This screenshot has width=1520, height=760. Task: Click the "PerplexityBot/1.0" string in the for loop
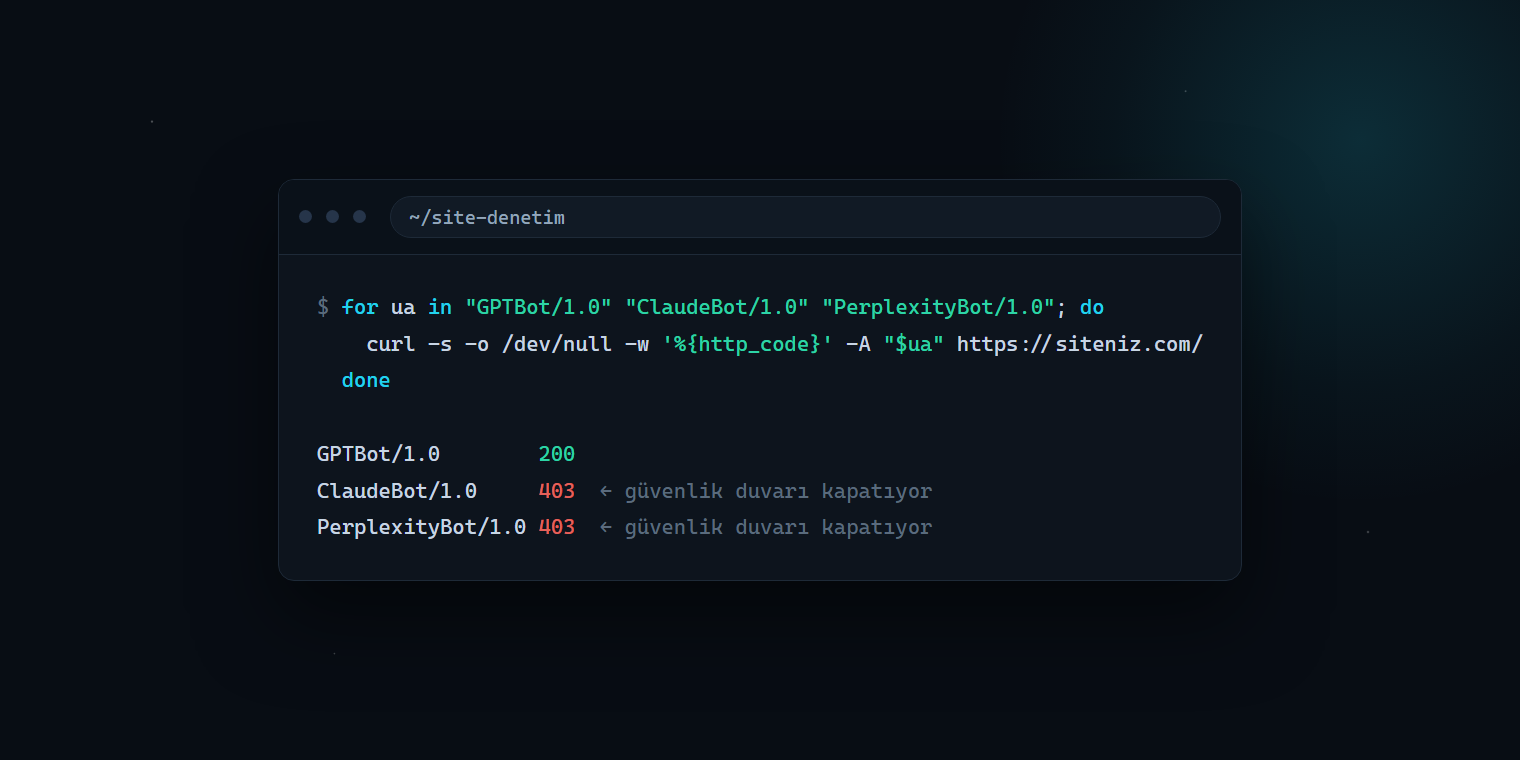coord(938,307)
